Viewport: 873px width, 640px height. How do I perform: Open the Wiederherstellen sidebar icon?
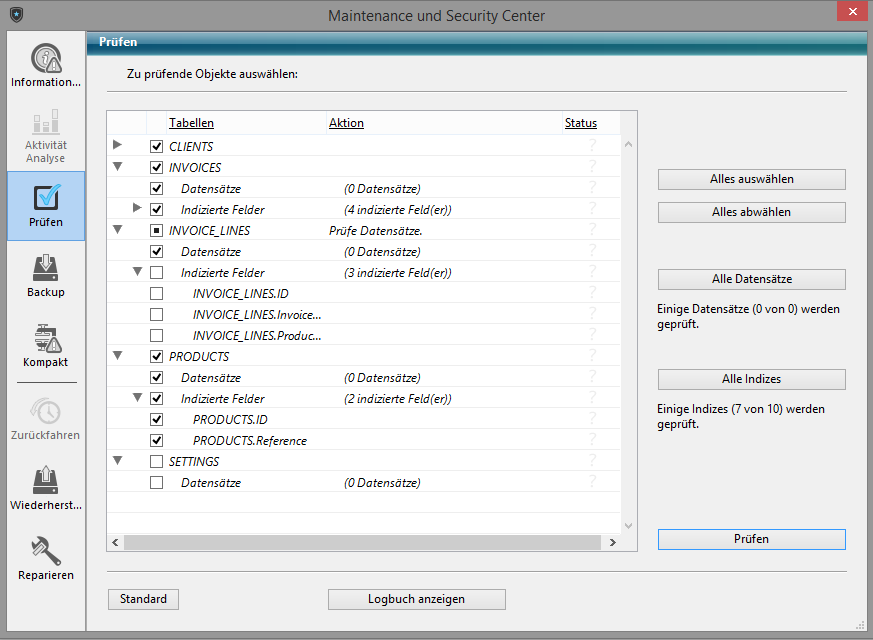(46, 482)
